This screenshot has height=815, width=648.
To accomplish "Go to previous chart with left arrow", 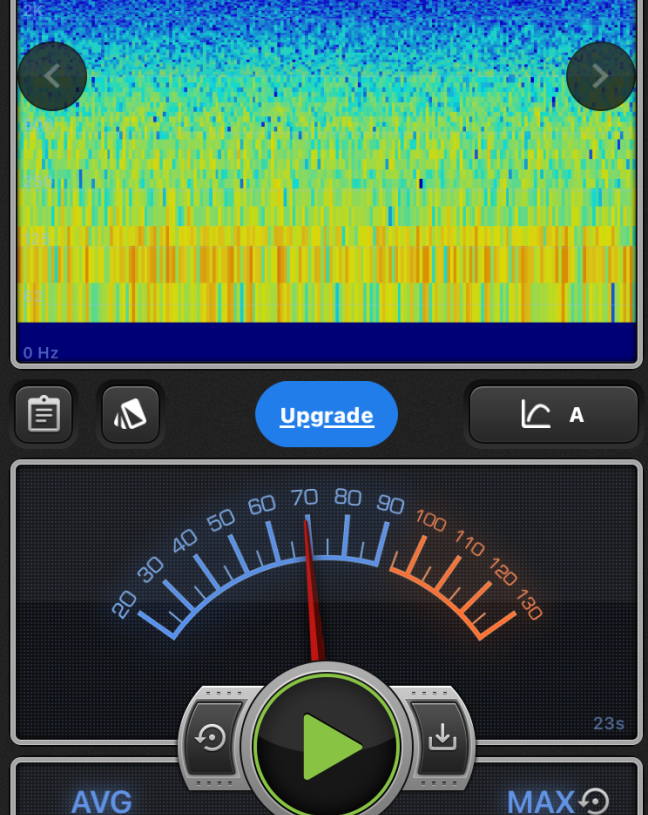I will [x=52, y=76].
